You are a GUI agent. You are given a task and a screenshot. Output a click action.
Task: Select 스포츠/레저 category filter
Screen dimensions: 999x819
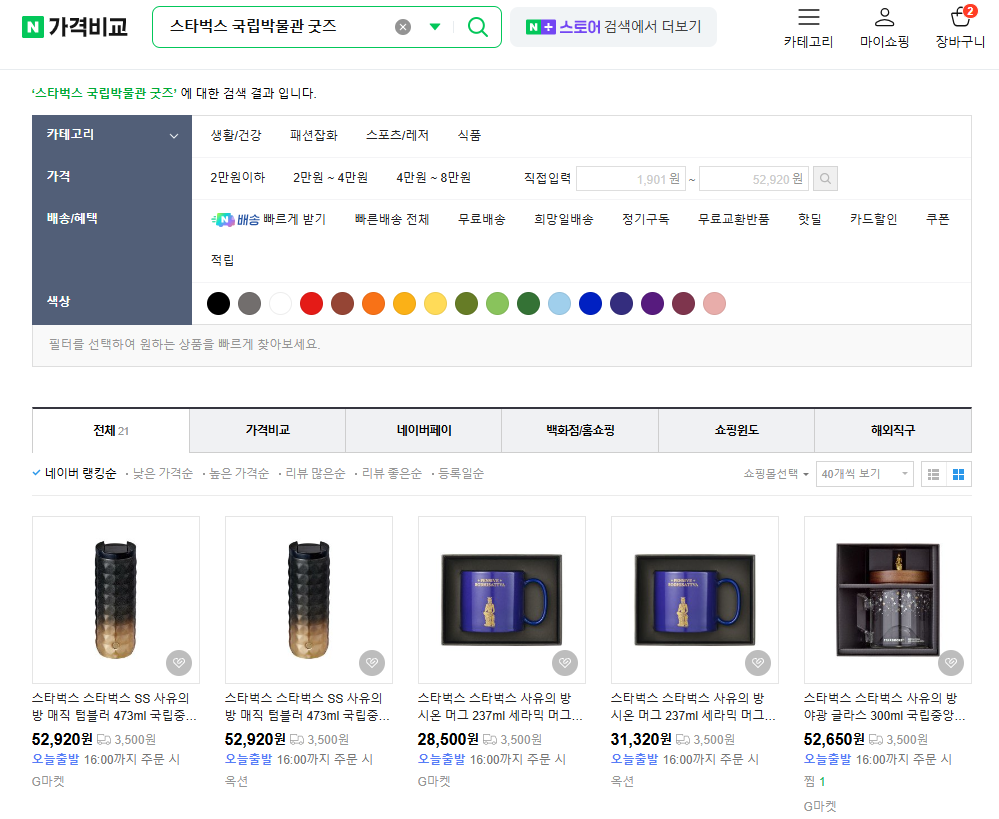[x=397, y=135]
